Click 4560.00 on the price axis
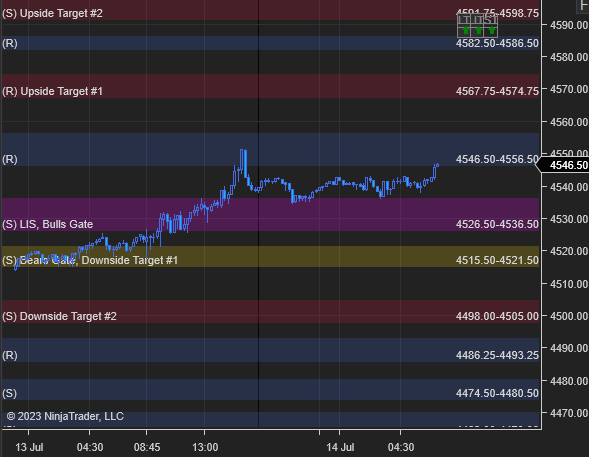 tap(569, 122)
